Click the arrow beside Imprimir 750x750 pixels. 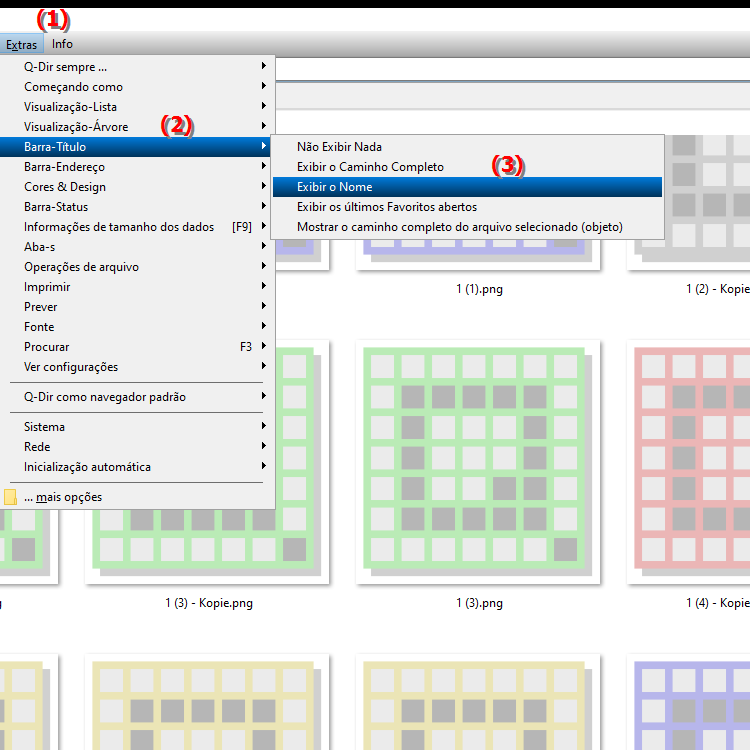pos(264,286)
